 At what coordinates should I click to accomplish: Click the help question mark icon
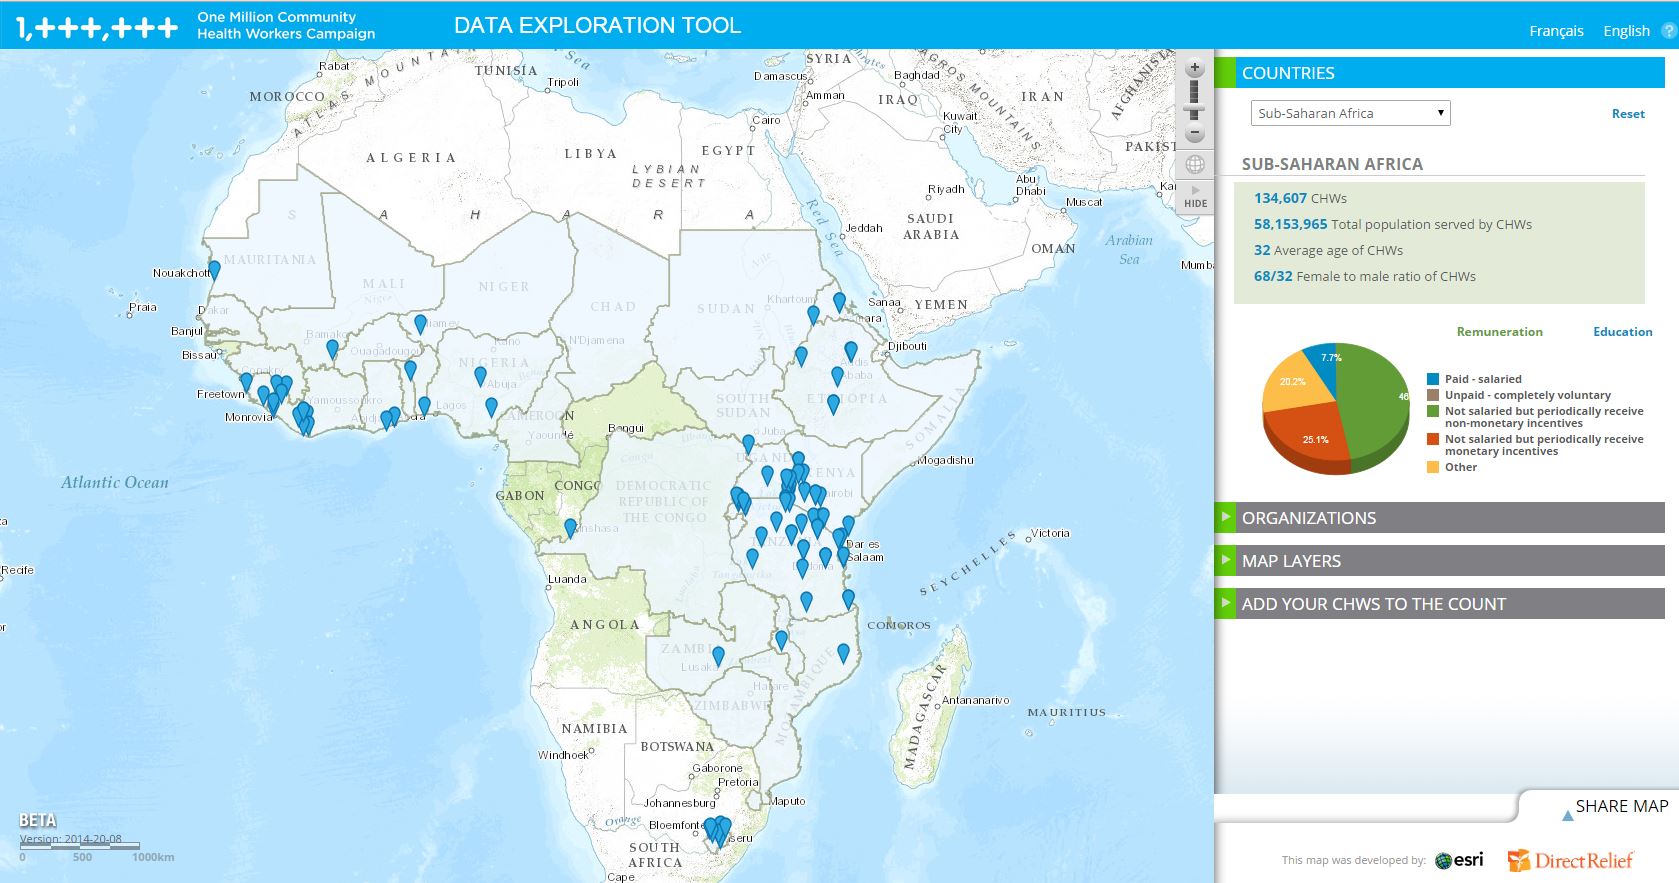point(1668,31)
